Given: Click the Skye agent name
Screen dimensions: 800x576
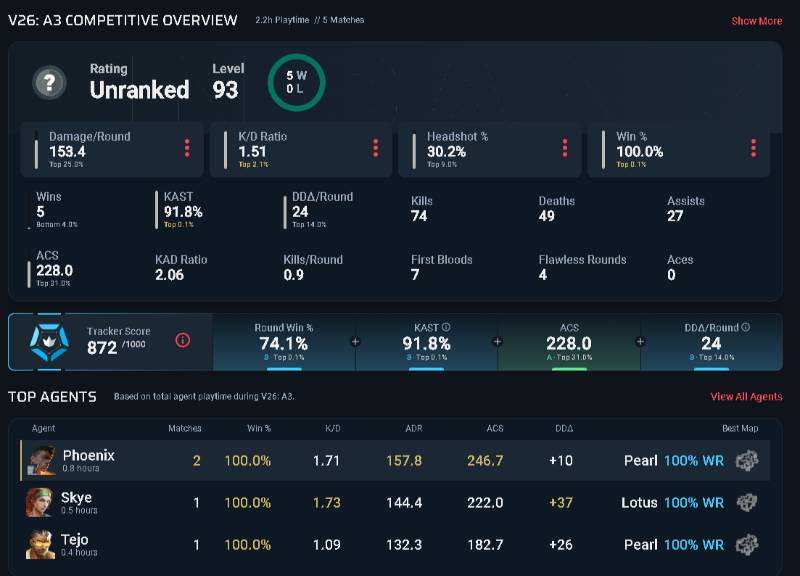Looking at the screenshot, I should (77, 497).
